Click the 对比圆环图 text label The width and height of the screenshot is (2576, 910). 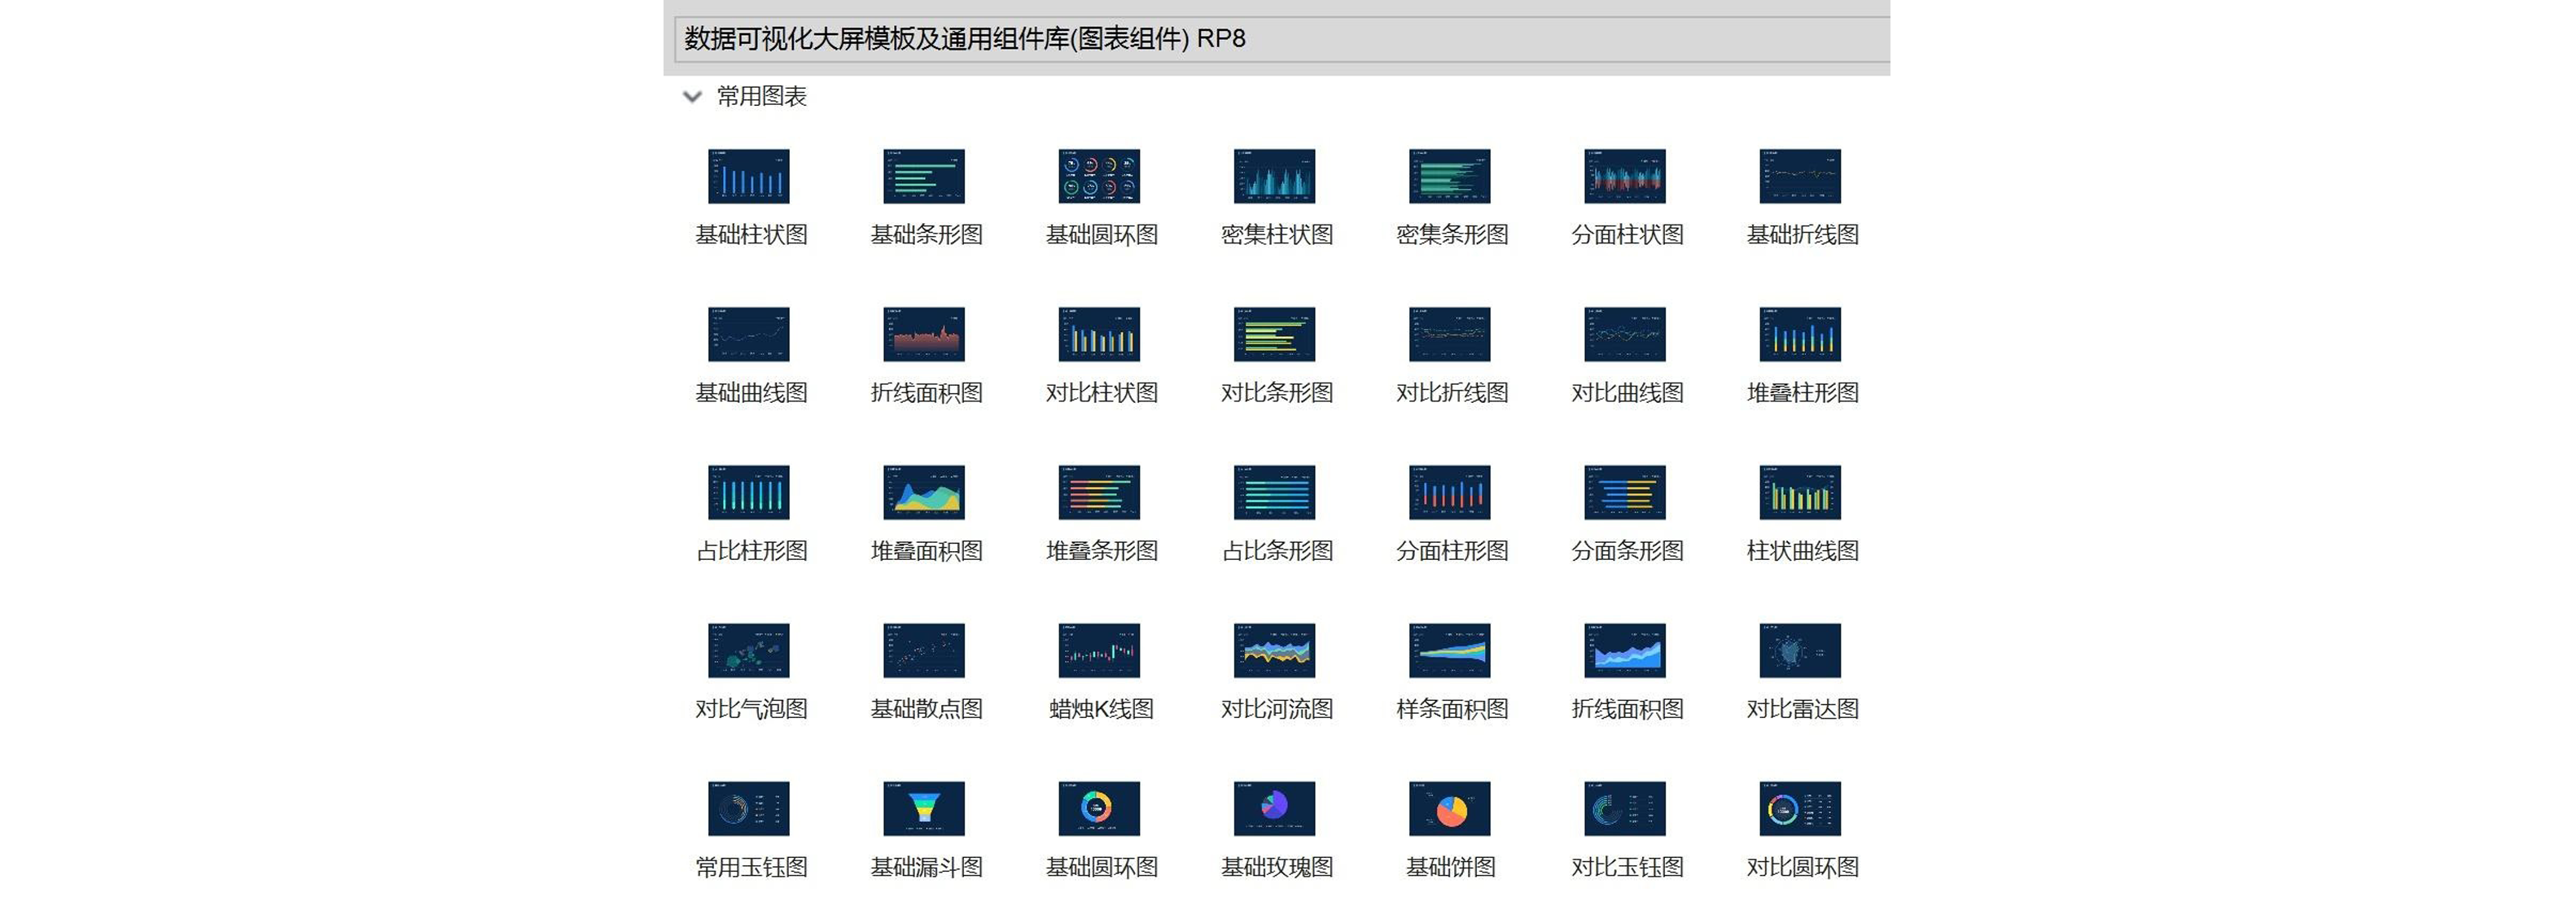point(1802,867)
